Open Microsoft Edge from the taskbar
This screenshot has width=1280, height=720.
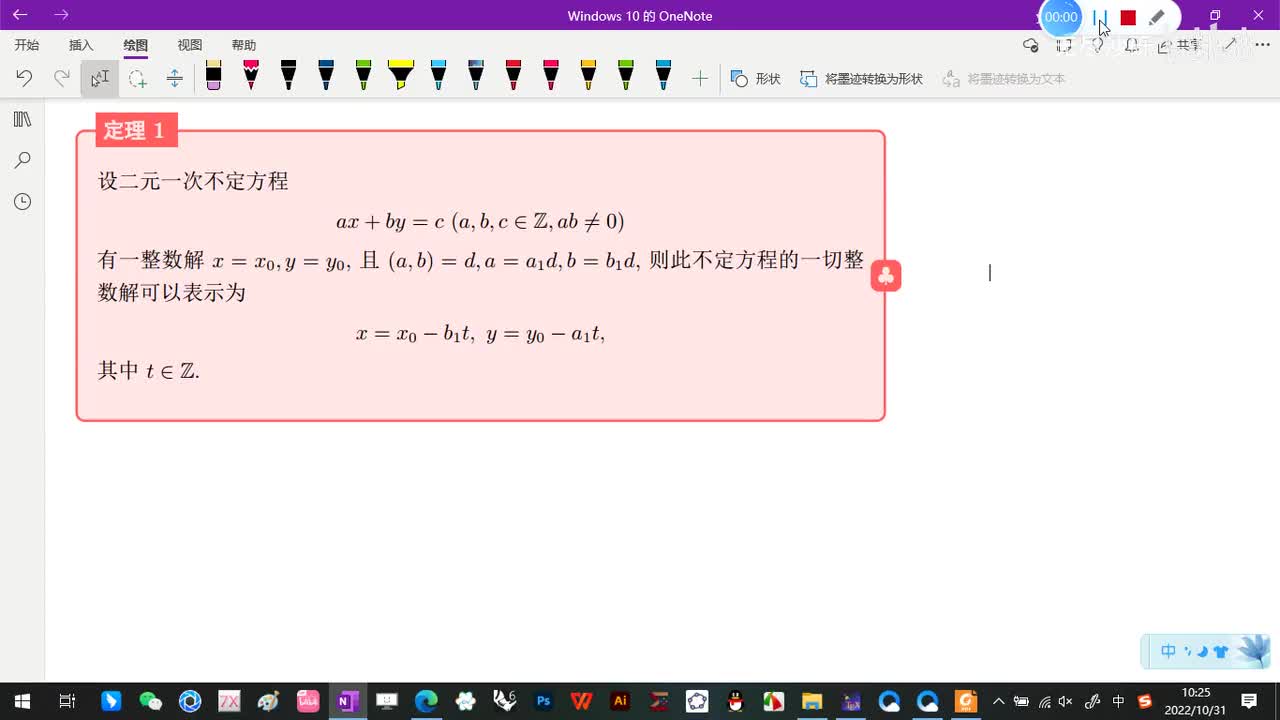point(426,701)
